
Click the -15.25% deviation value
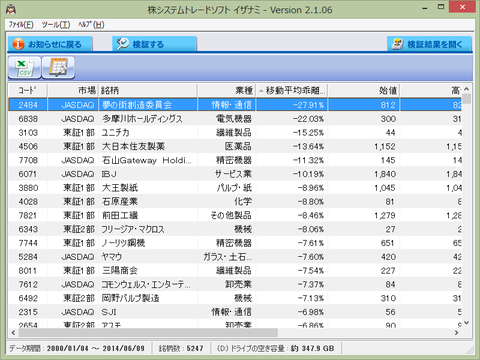[x=308, y=133]
